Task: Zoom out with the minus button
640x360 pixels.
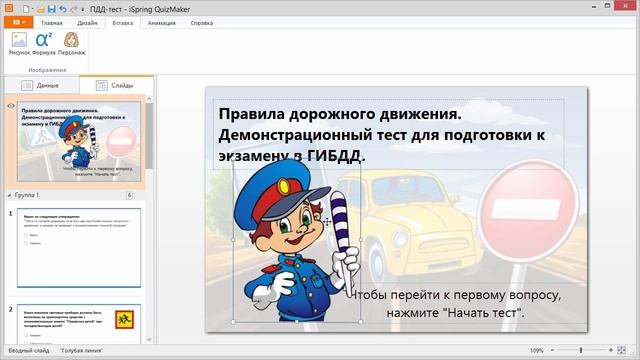Action: point(552,350)
